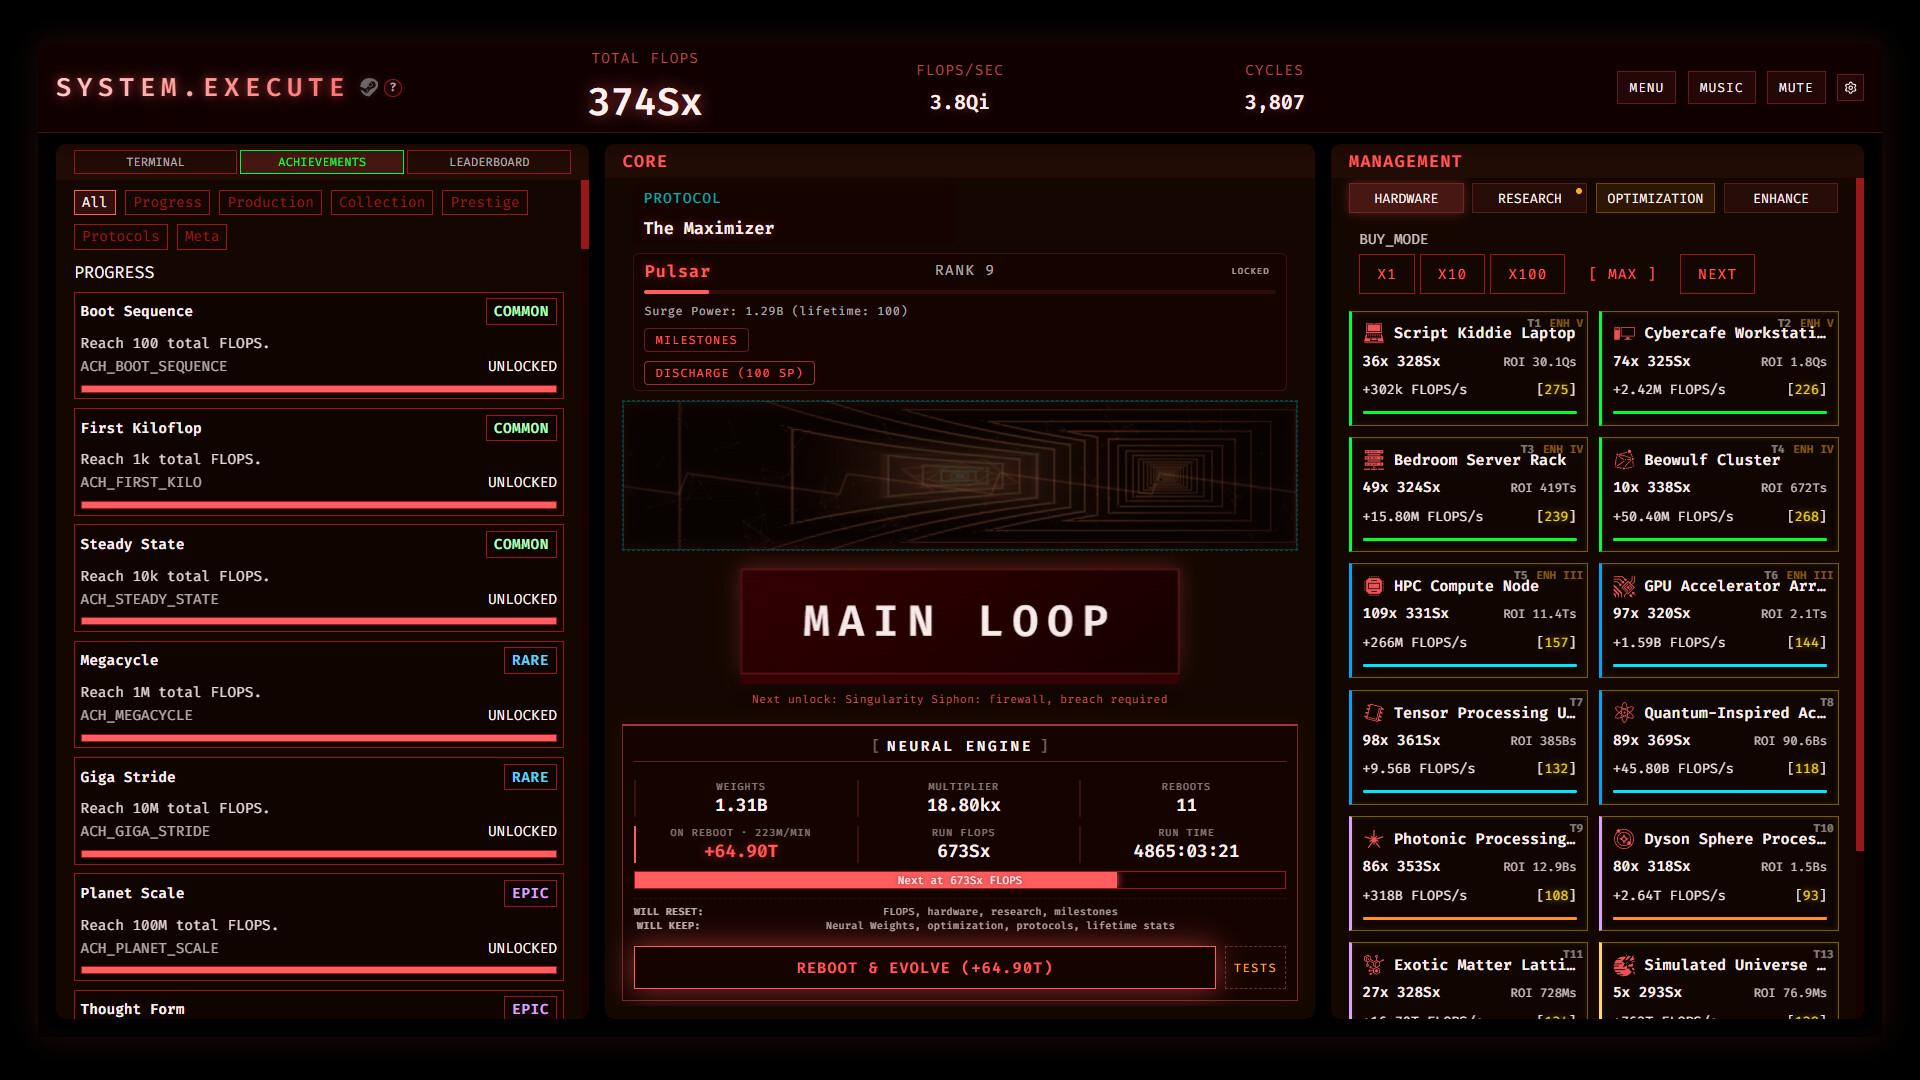Select X10 buy mode

pyautogui.click(x=1452, y=274)
